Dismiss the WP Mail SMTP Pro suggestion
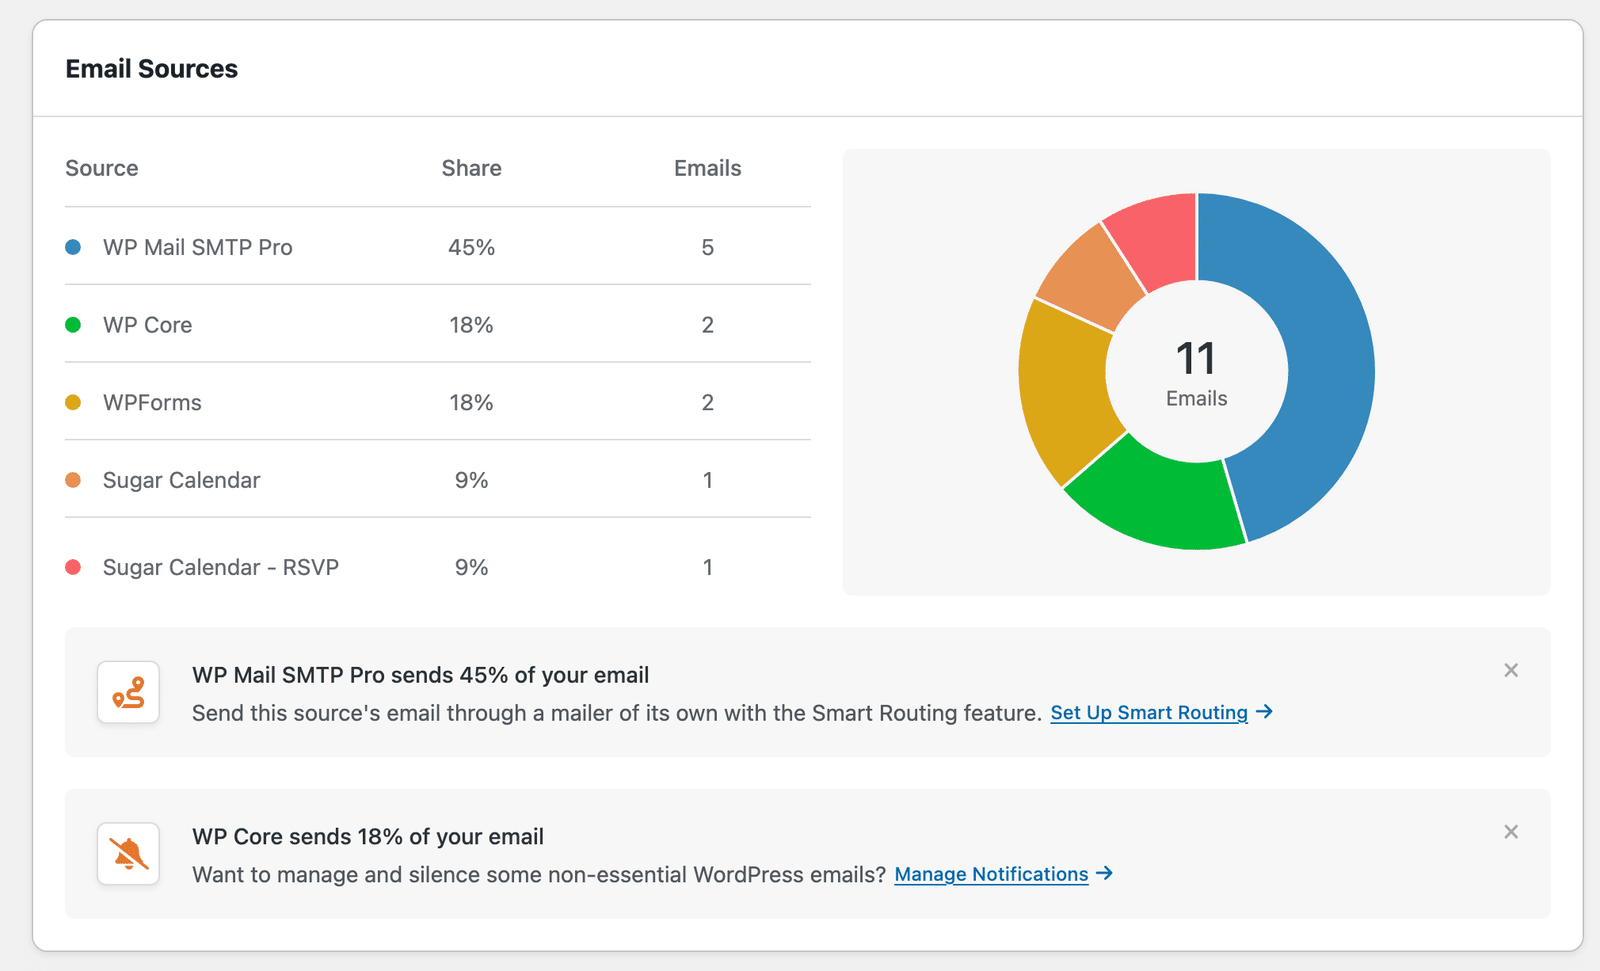 click(x=1511, y=670)
